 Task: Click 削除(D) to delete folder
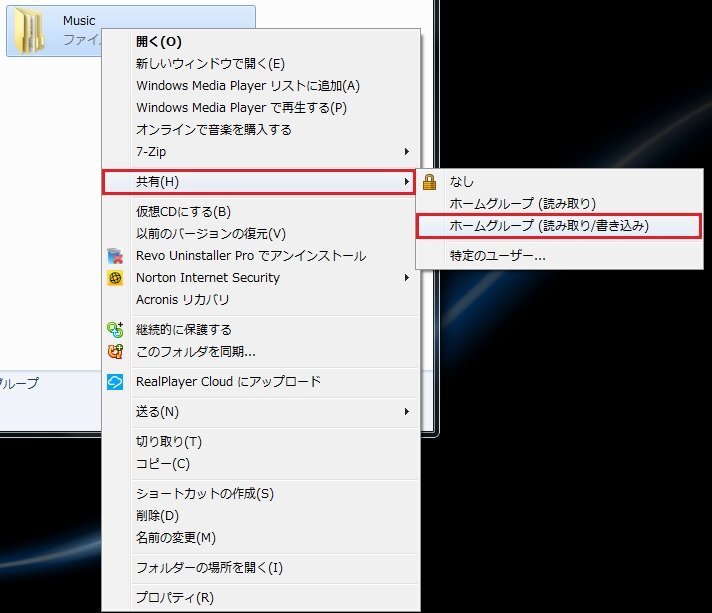[x=157, y=516]
